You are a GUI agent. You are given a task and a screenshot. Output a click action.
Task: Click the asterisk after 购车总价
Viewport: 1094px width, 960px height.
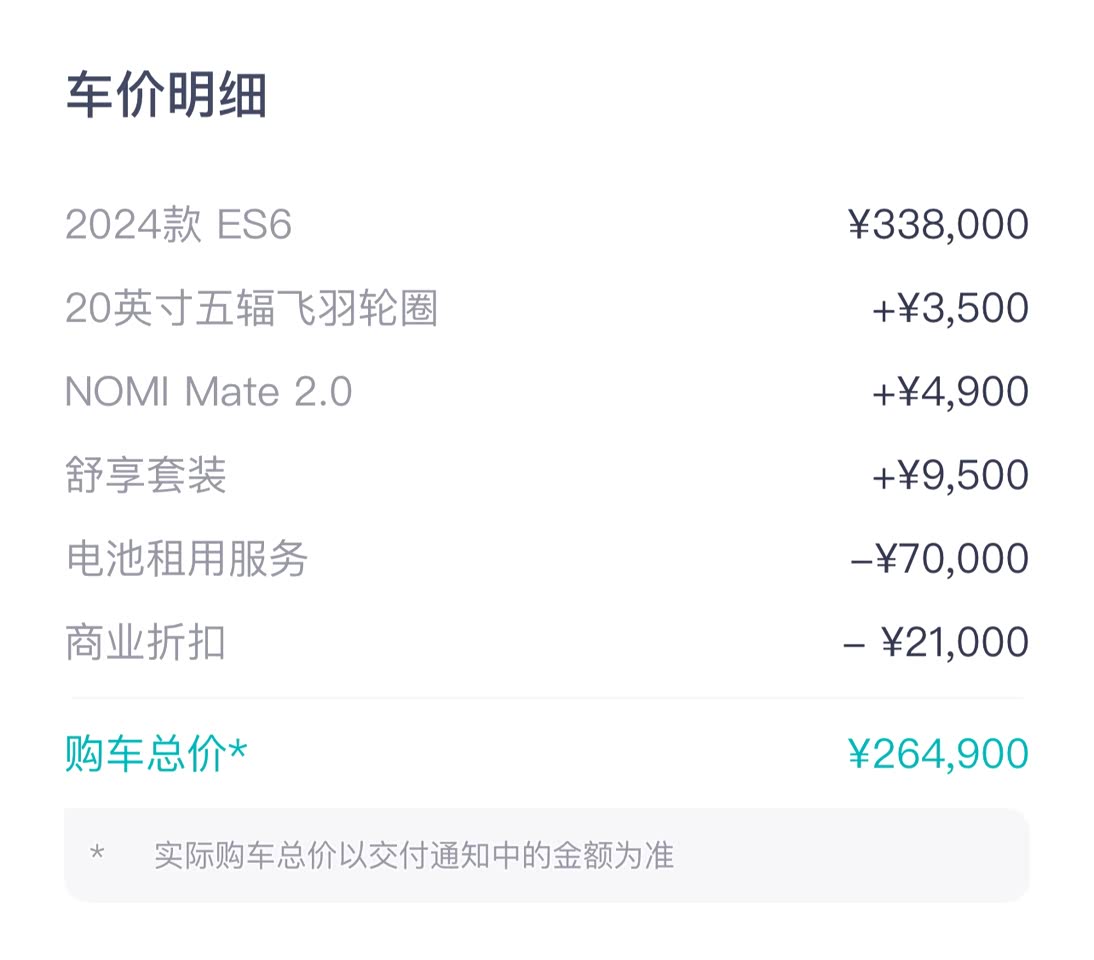237,750
